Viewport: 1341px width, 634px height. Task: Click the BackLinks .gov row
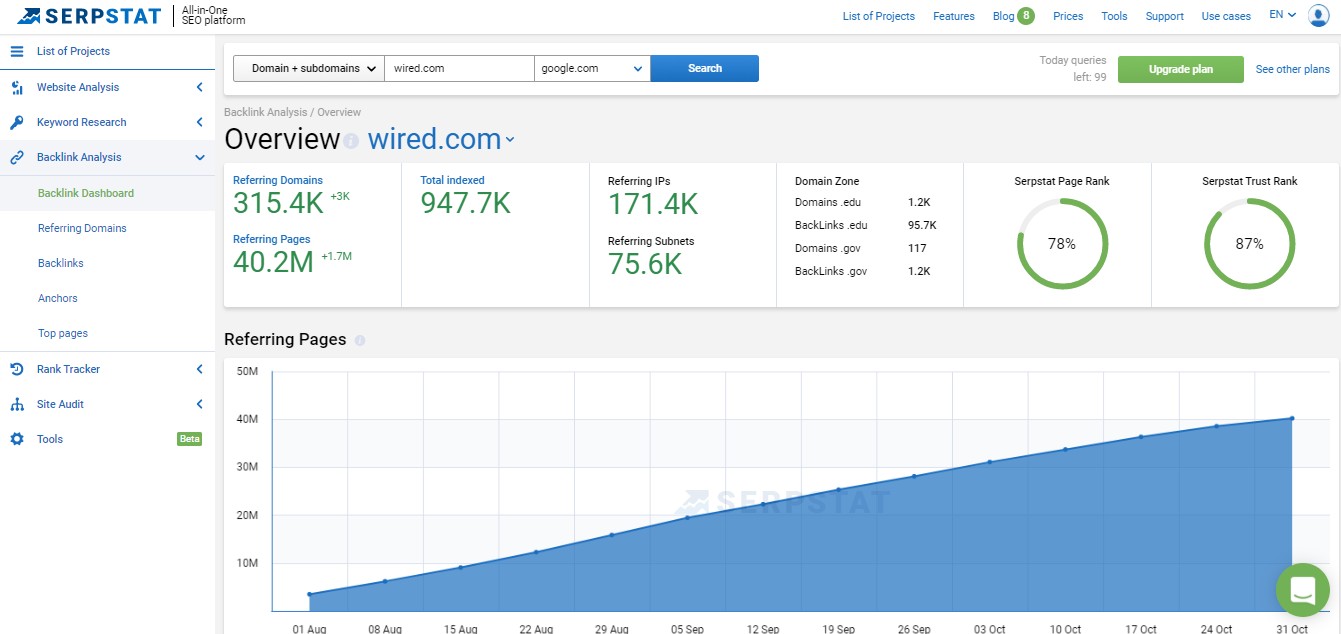(863, 271)
